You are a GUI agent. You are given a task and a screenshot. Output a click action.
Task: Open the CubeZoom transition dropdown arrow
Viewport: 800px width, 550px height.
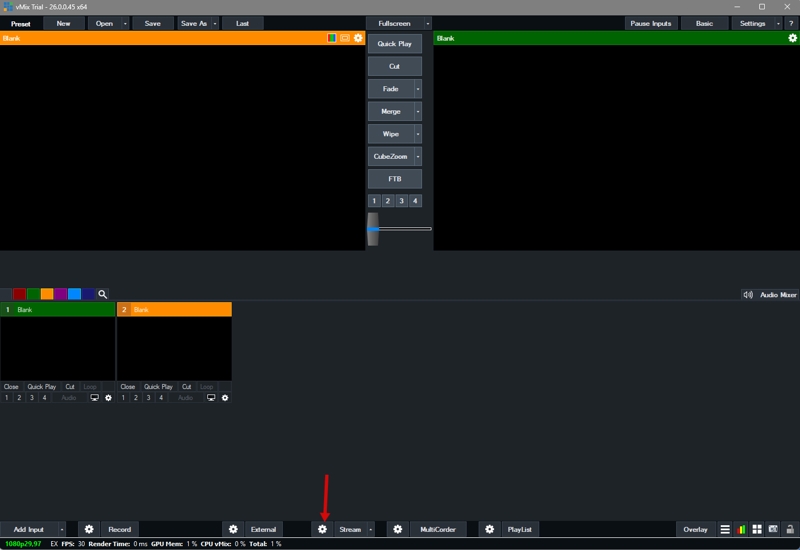tap(418, 156)
